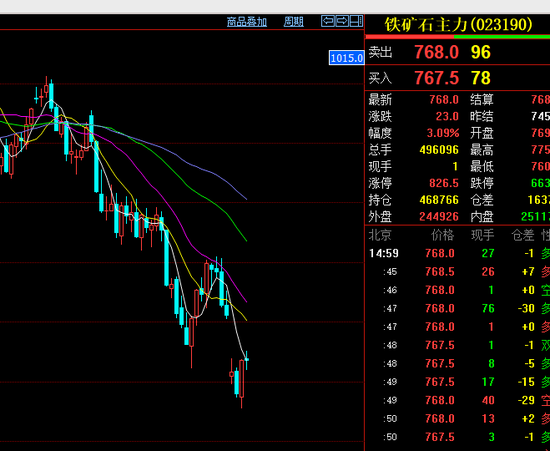
Task: Click the 买入 buy price 767.5
Action: click(x=436, y=78)
